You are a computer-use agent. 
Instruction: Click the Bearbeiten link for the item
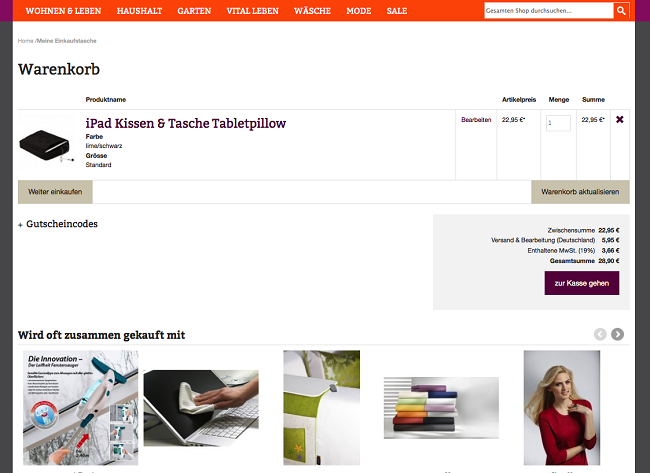pos(476,120)
